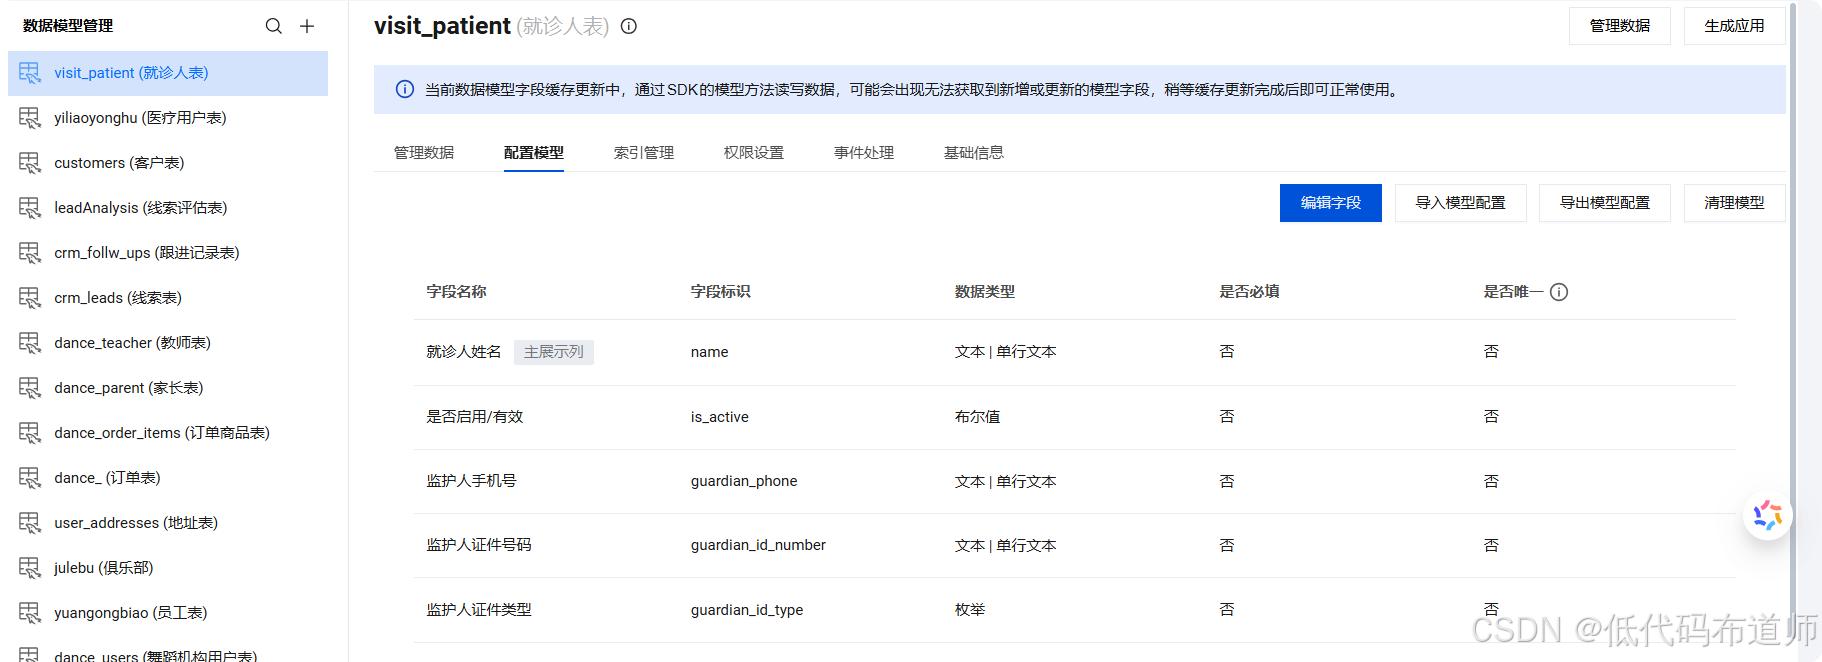Click the 字段标识 column header
The image size is (1822, 662).
pyautogui.click(x=721, y=292)
